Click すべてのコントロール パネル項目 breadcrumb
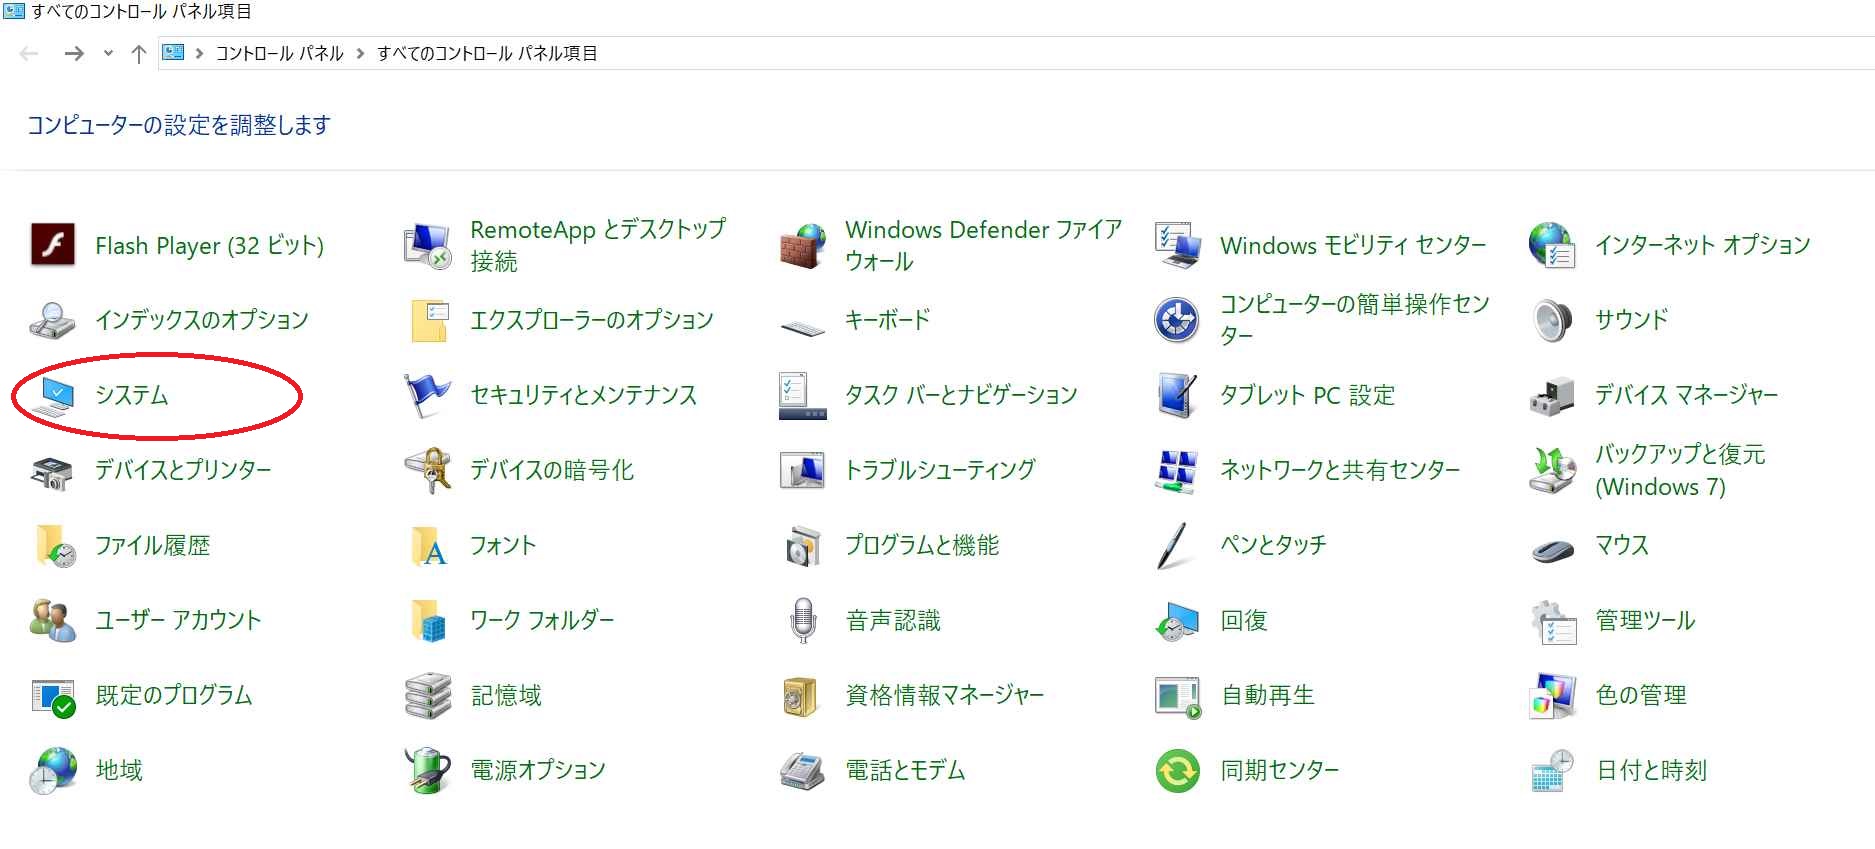 pos(487,54)
